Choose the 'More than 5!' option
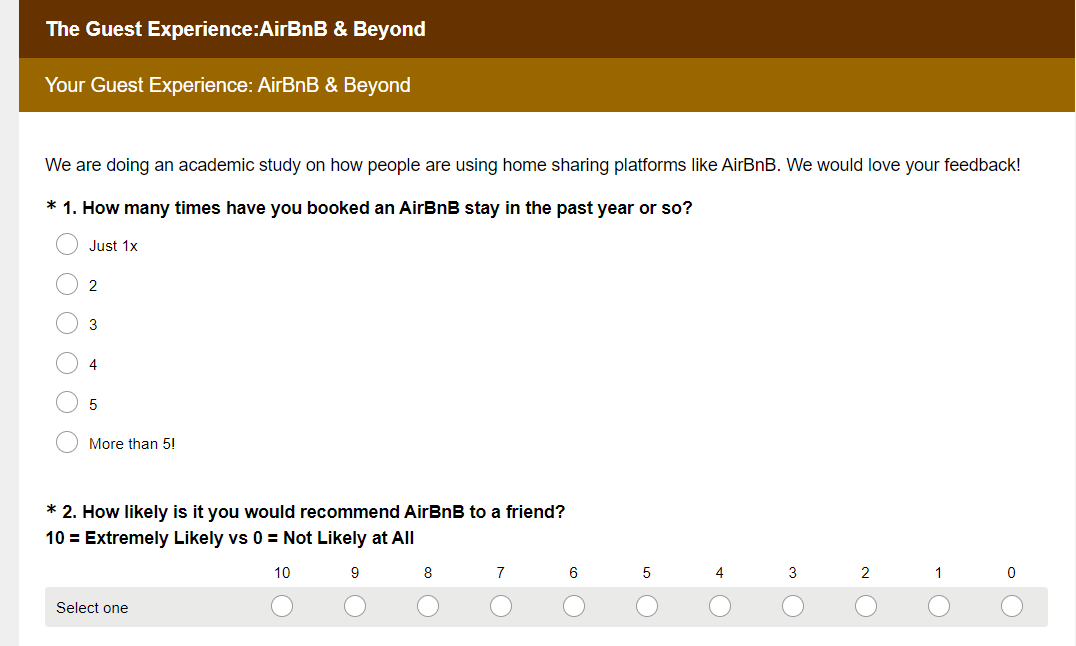The height and width of the screenshot is (646, 1076). point(67,443)
